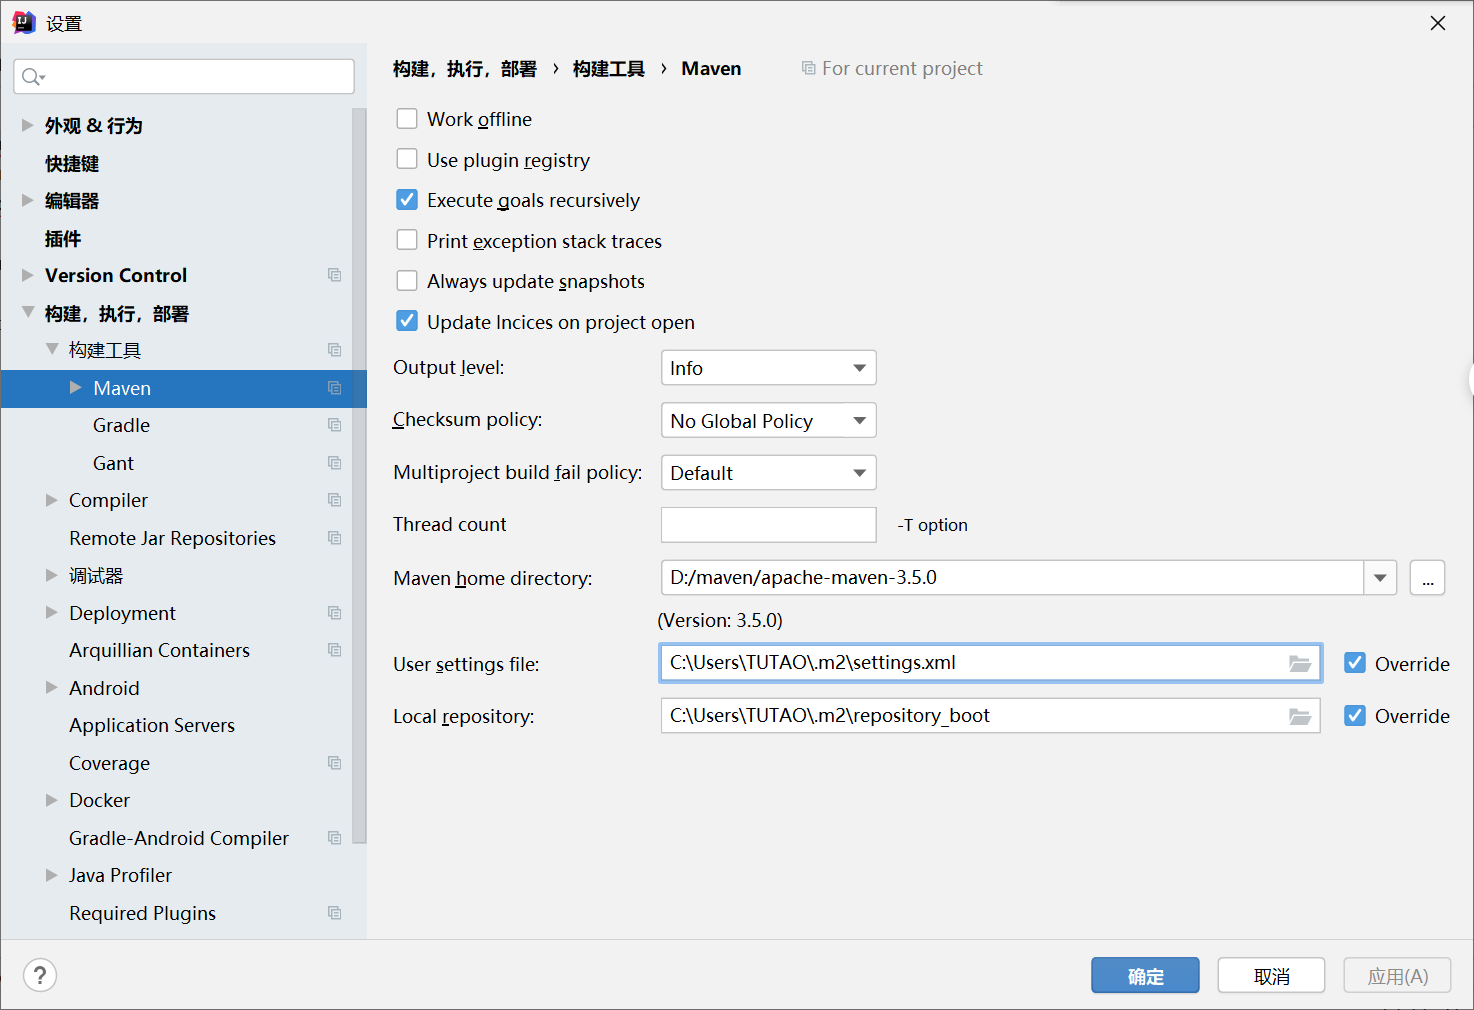
Task: Click 取消 to cancel changes
Action: tap(1271, 976)
